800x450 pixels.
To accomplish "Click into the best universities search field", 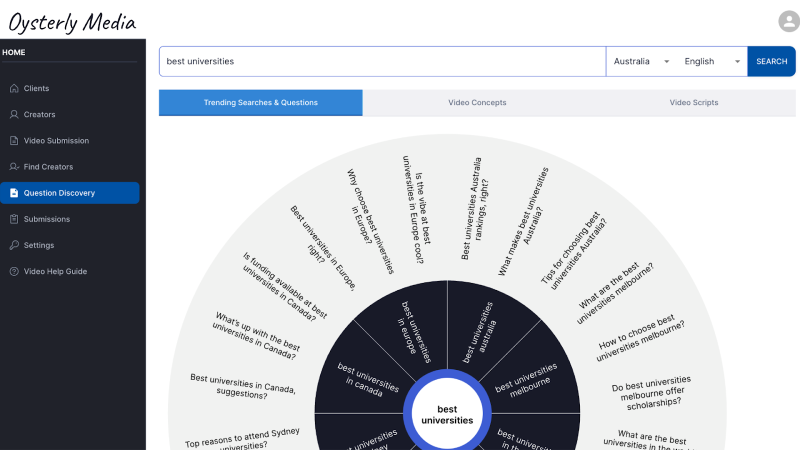I will (382, 61).
